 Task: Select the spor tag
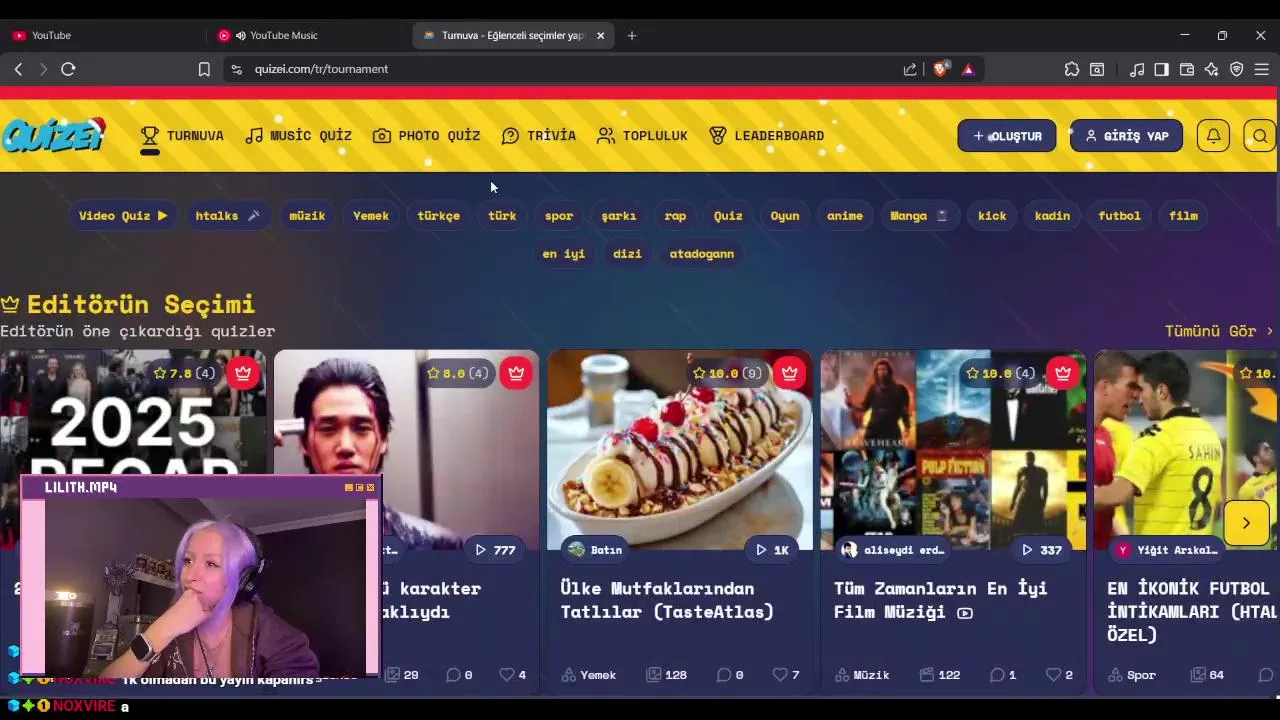coord(559,216)
